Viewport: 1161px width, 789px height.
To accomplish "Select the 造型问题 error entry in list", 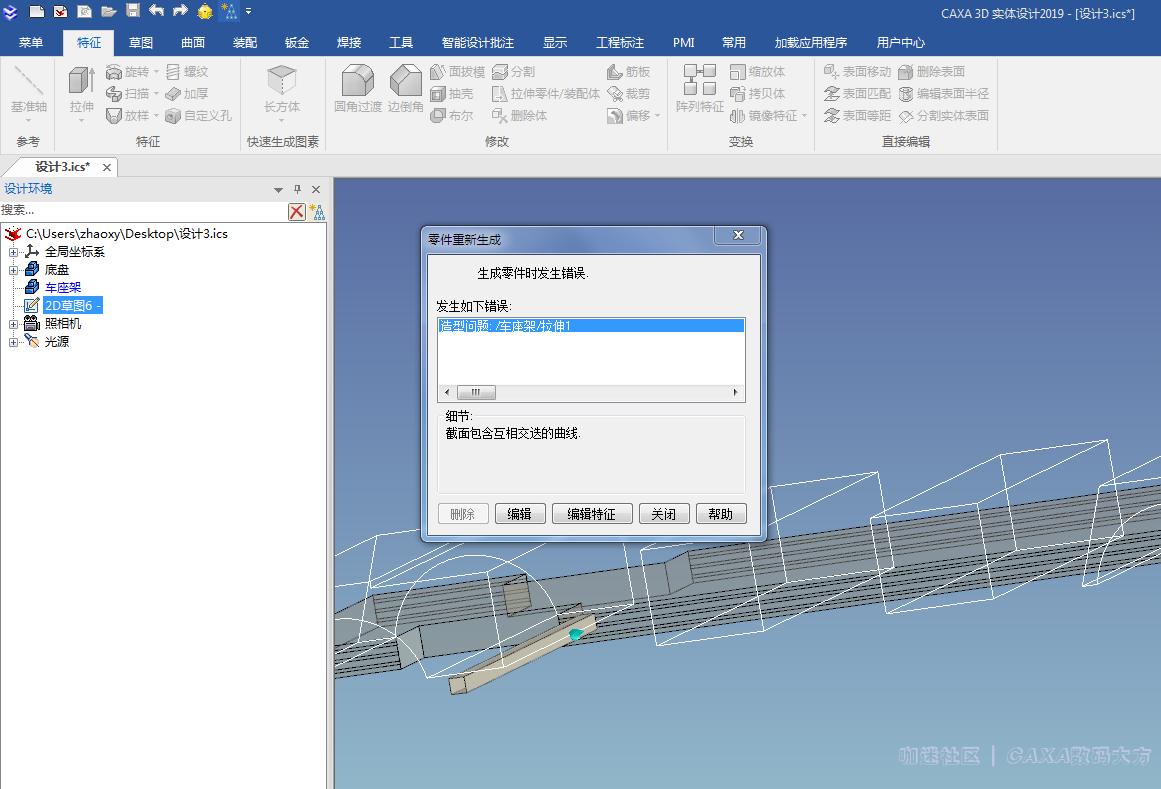I will (591, 326).
